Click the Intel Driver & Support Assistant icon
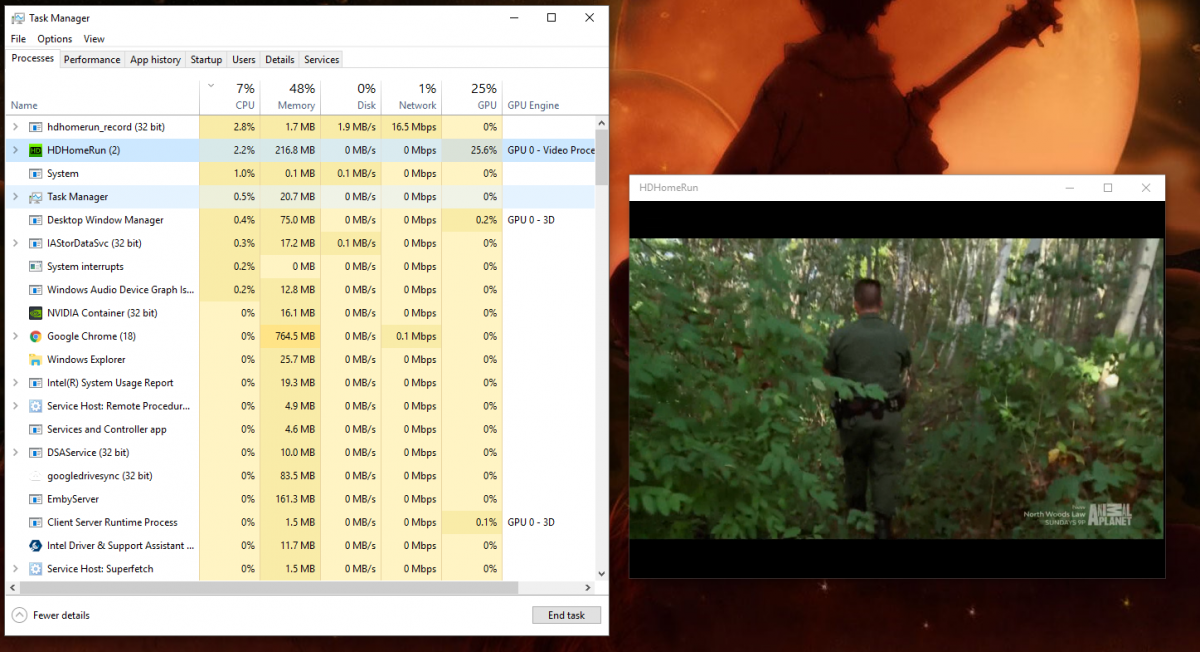This screenshot has width=1200, height=652. coord(36,546)
